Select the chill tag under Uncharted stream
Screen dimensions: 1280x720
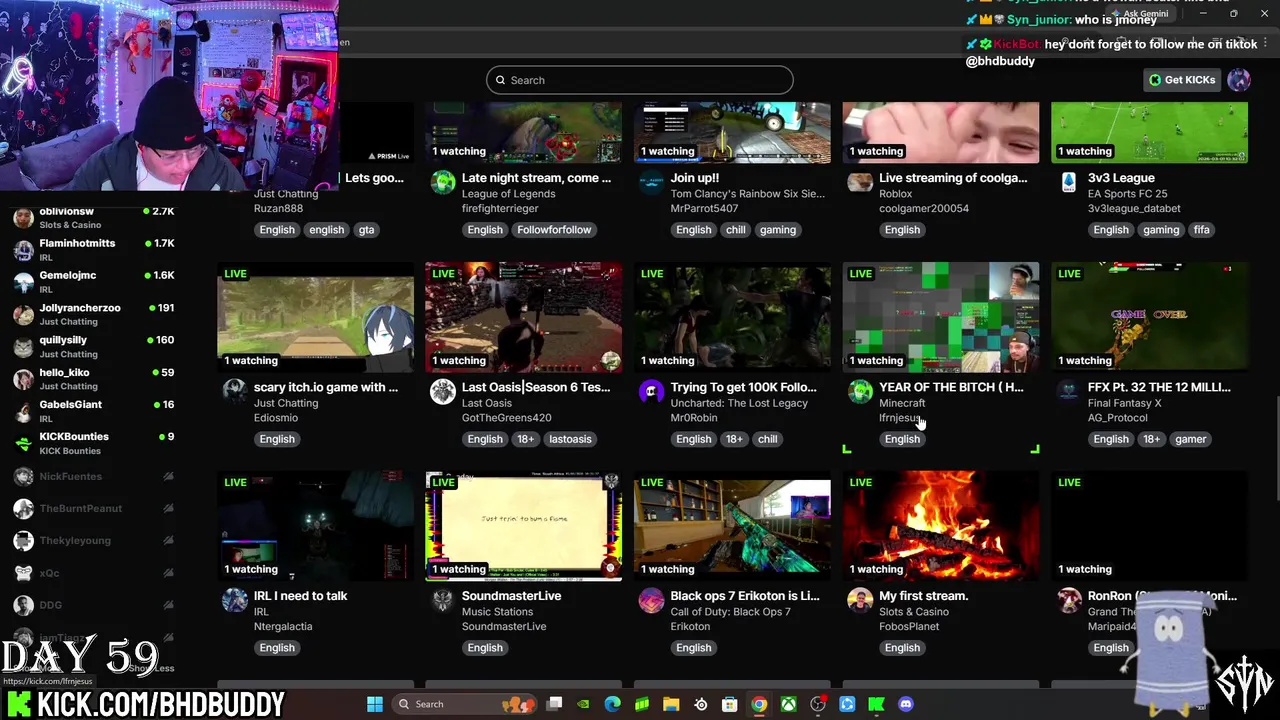(x=767, y=439)
